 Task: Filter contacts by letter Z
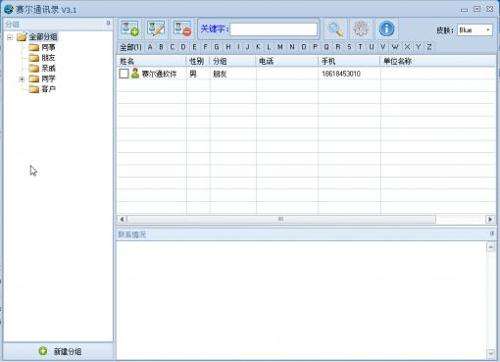pos(429,47)
